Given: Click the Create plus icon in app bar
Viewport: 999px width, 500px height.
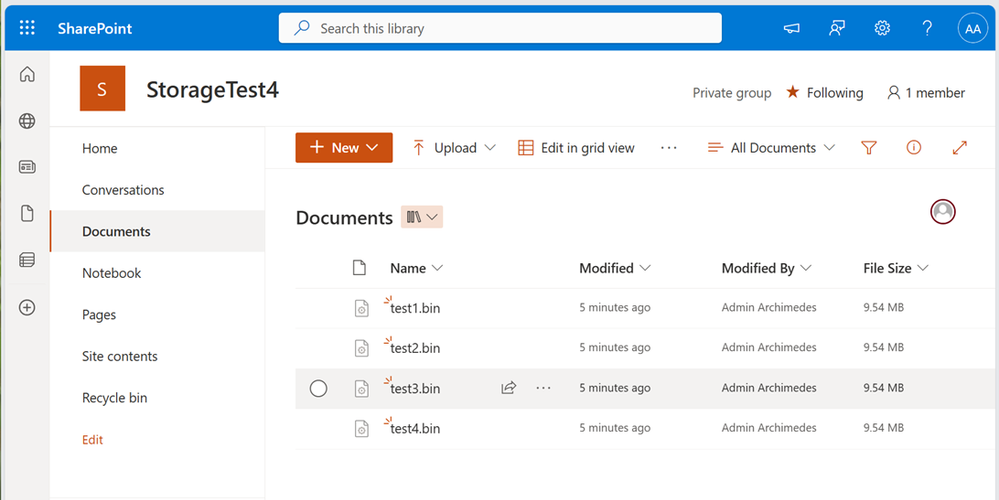Looking at the screenshot, I should tap(27, 308).
